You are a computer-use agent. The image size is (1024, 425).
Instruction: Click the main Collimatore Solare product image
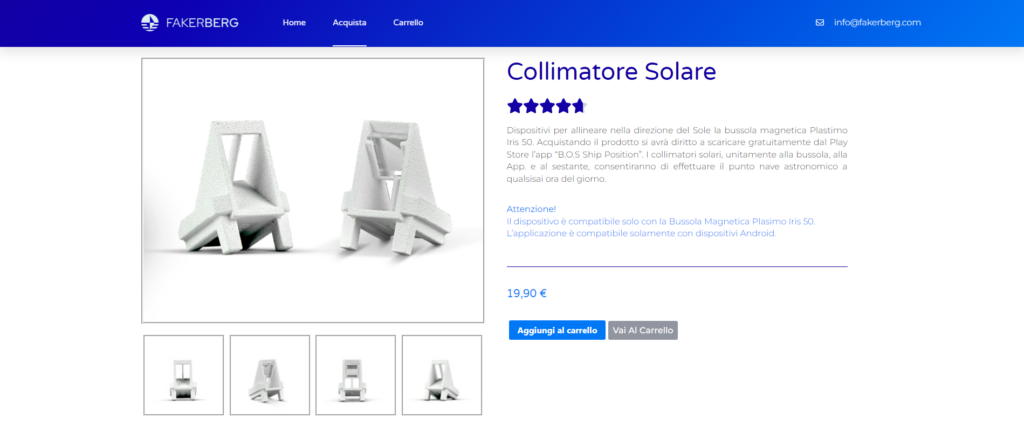pyautogui.click(x=313, y=191)
